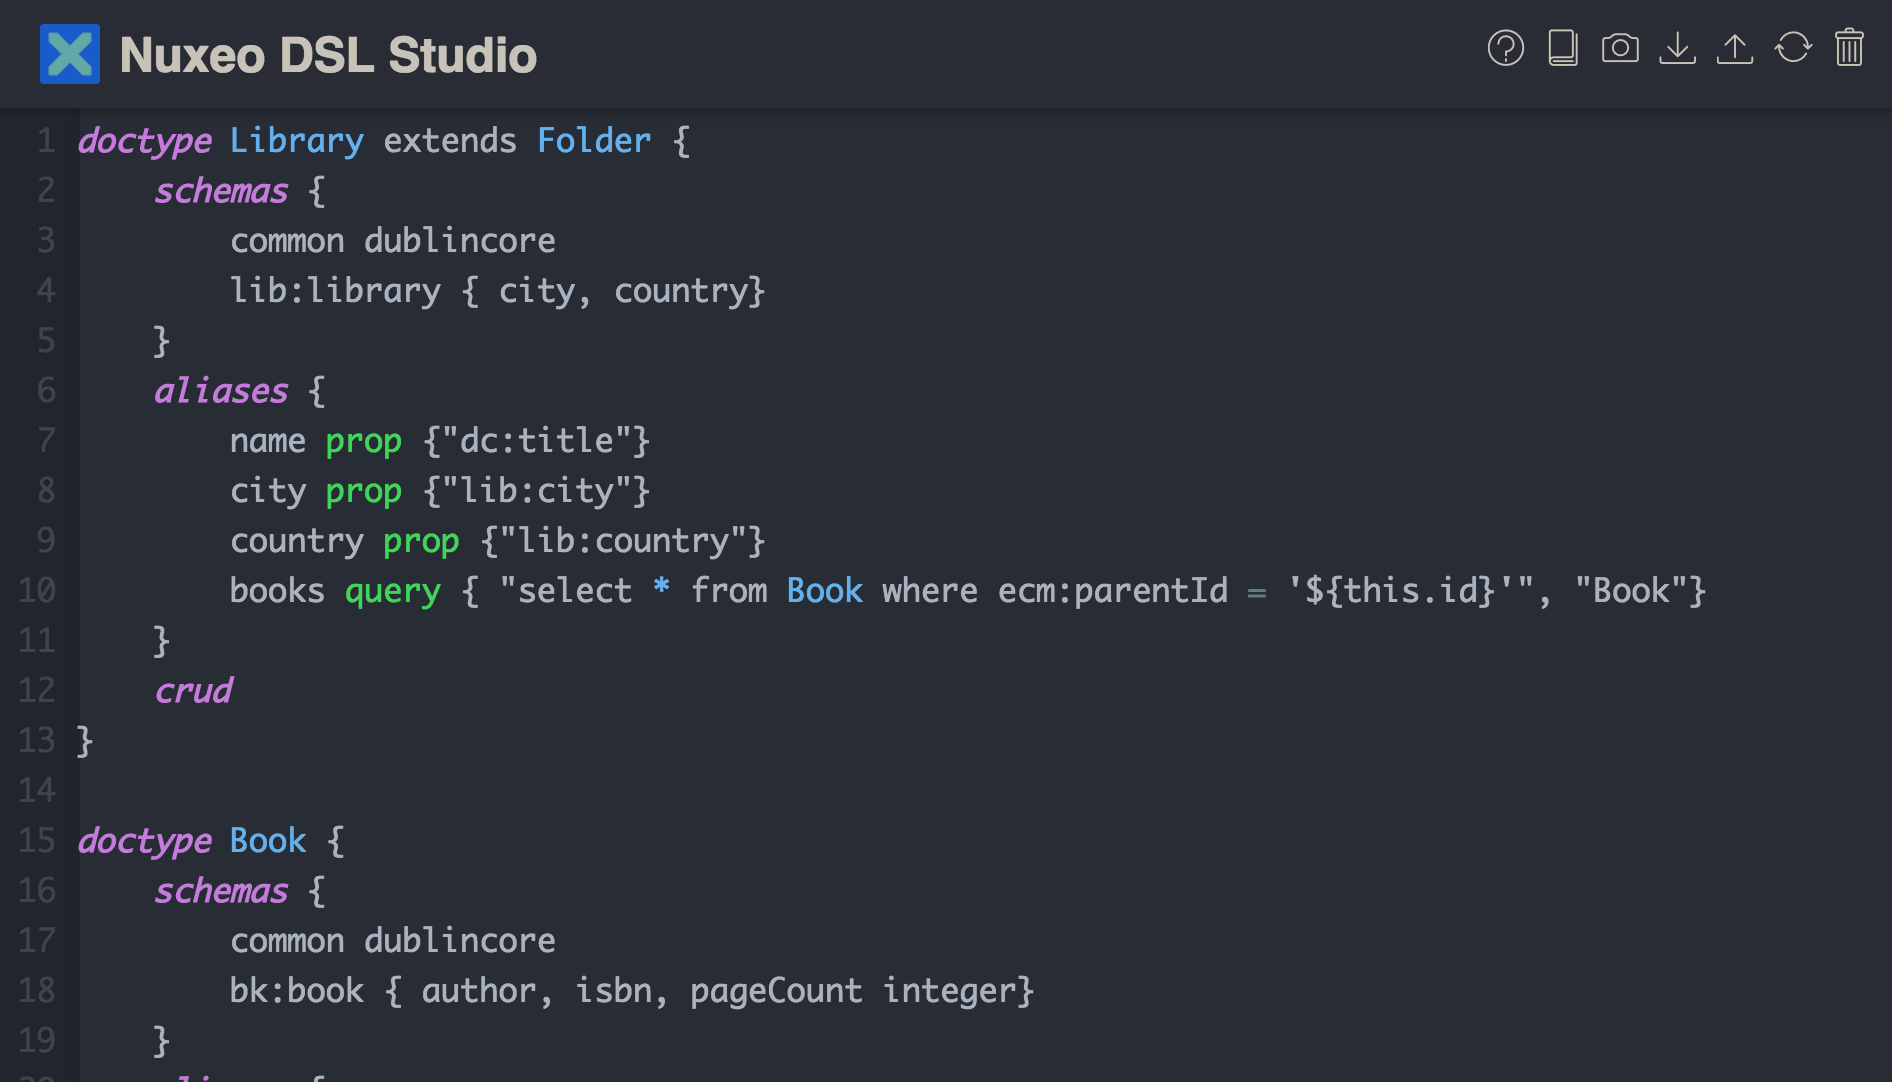Click 'country}' on line 4
1892x1082 pixels.
[x=690, y=291]
